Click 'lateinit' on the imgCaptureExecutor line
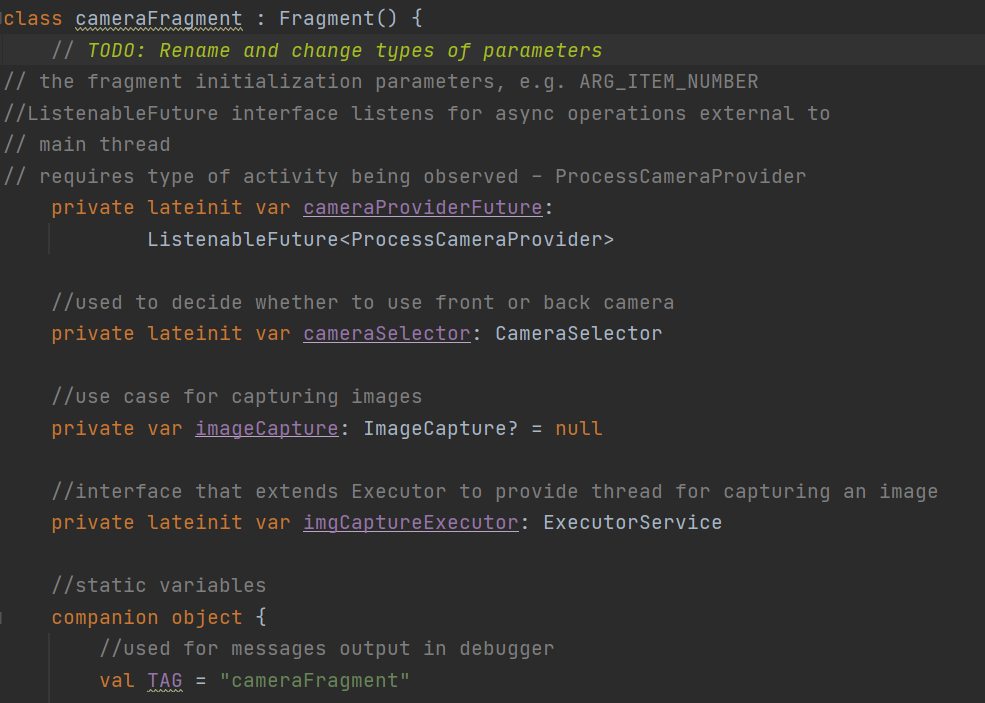The height and width of the screenshot is (703, 985). [195, 523]
